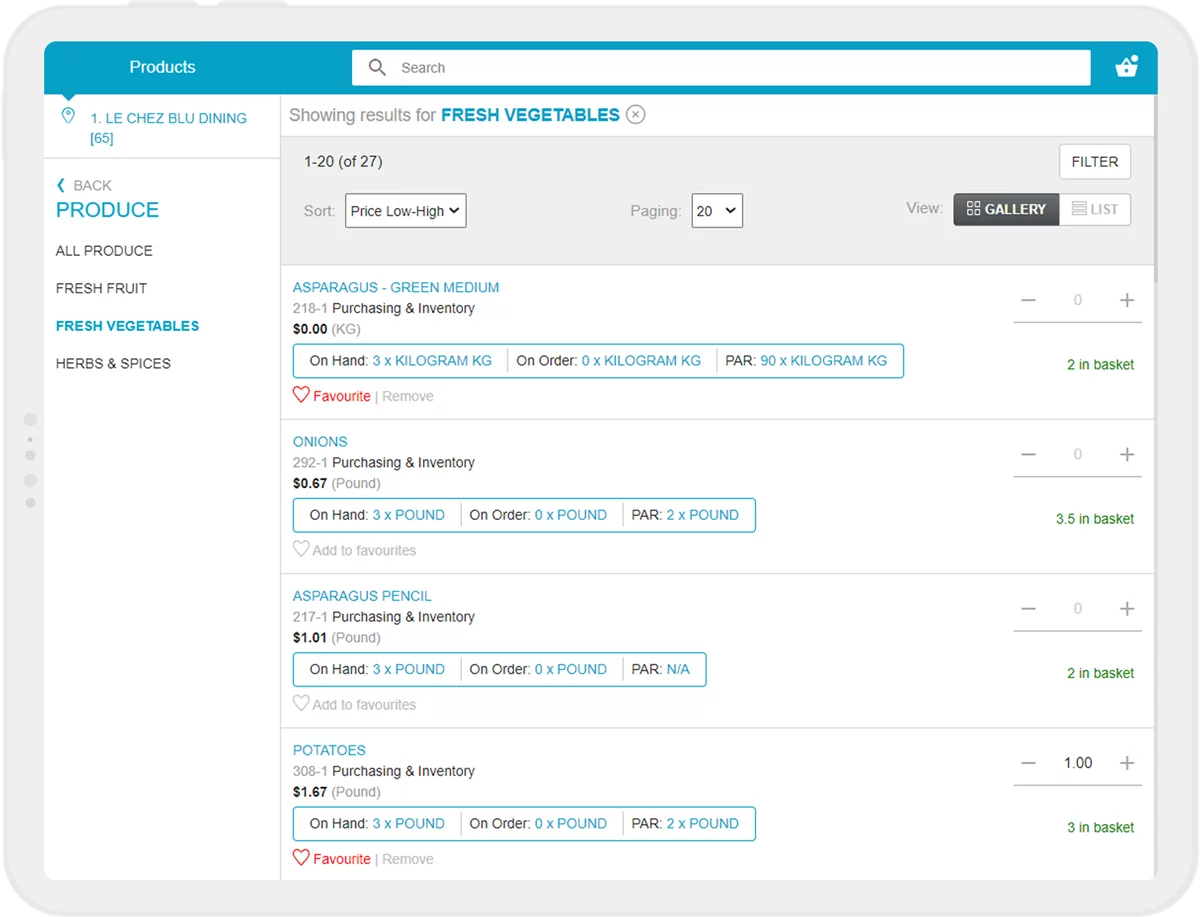This screenshot has height=917, width=1200.
Task: Decrease Potatoes quantity with minus icon
Action: coord(1028,763)
